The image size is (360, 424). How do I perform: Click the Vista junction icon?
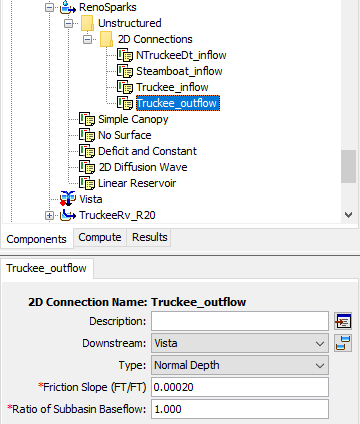click(x=68, y=199)
